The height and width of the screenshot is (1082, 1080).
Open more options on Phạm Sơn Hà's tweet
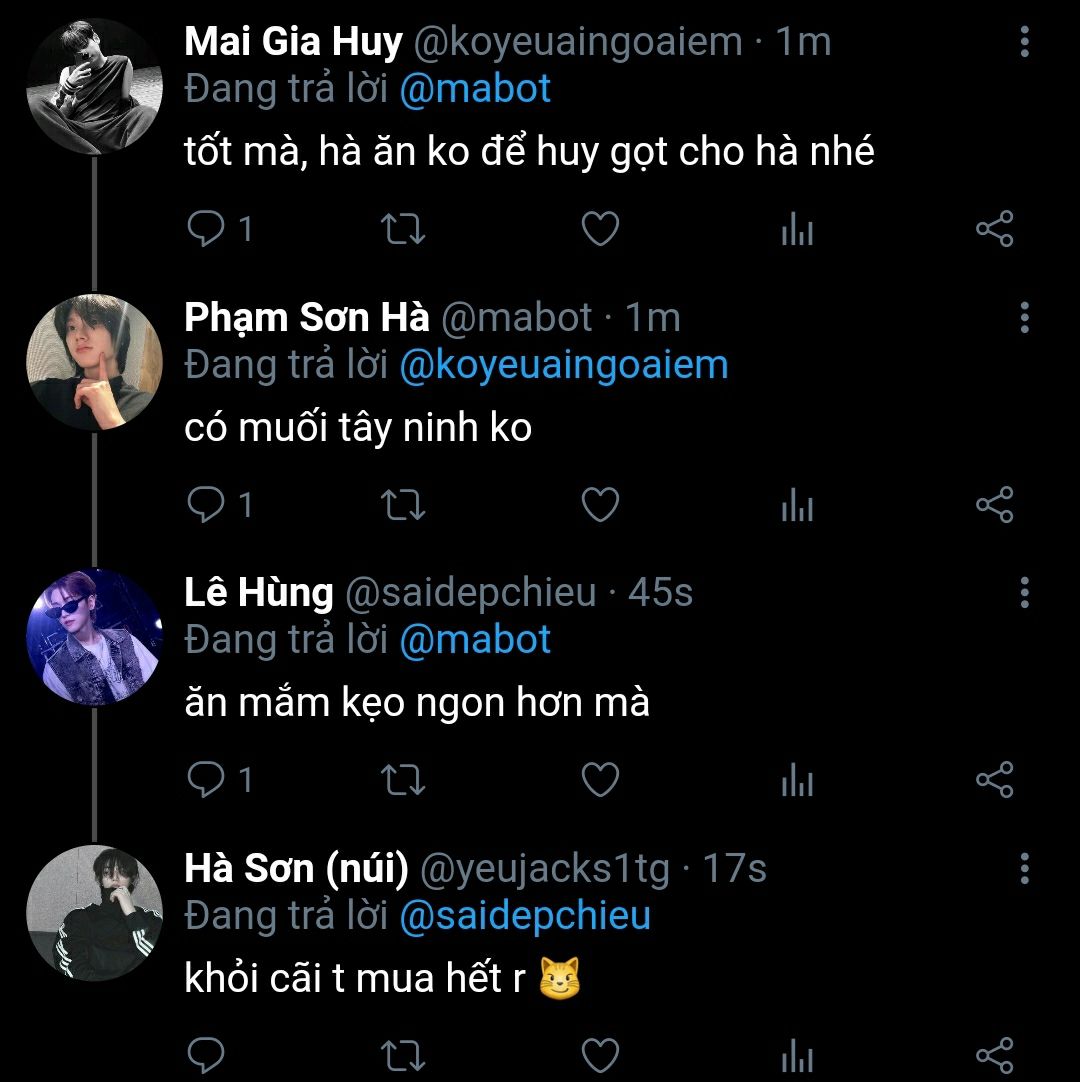(1024, 318)
